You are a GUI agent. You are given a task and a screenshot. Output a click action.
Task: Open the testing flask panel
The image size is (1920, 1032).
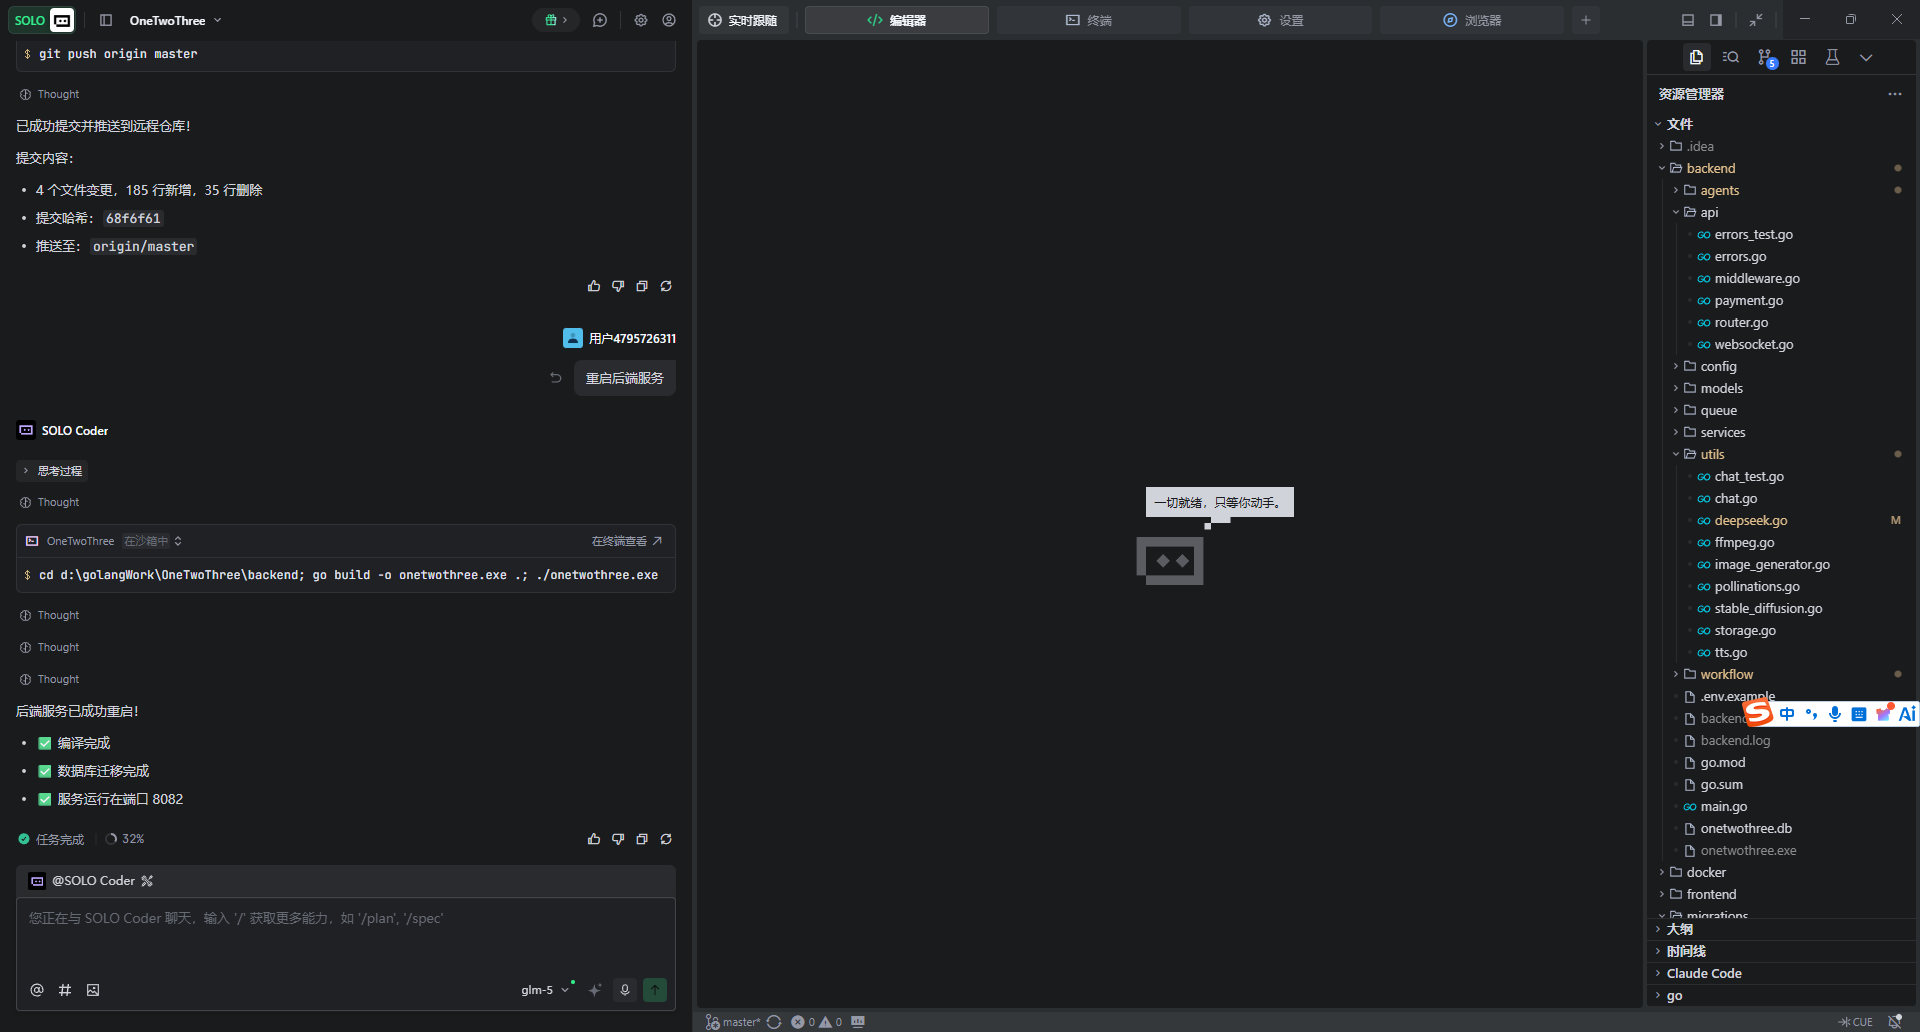[x=1832, y=58]
